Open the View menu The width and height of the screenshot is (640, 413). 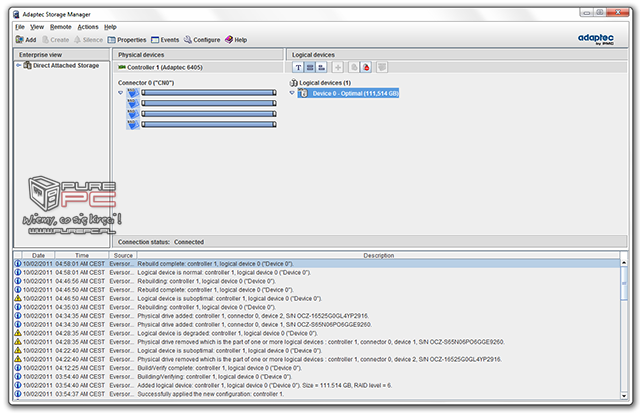click(x=37, y=27)
